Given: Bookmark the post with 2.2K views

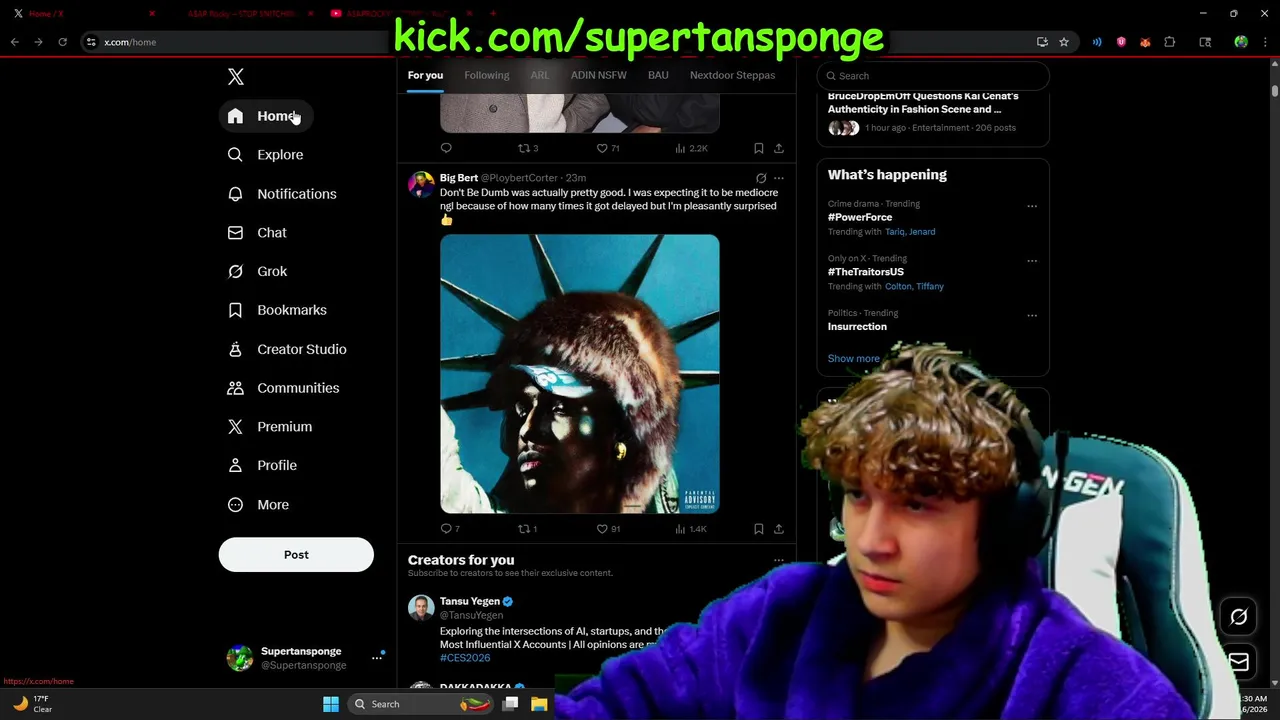Looking at the screenshot, I should click(x=759, y=148).
